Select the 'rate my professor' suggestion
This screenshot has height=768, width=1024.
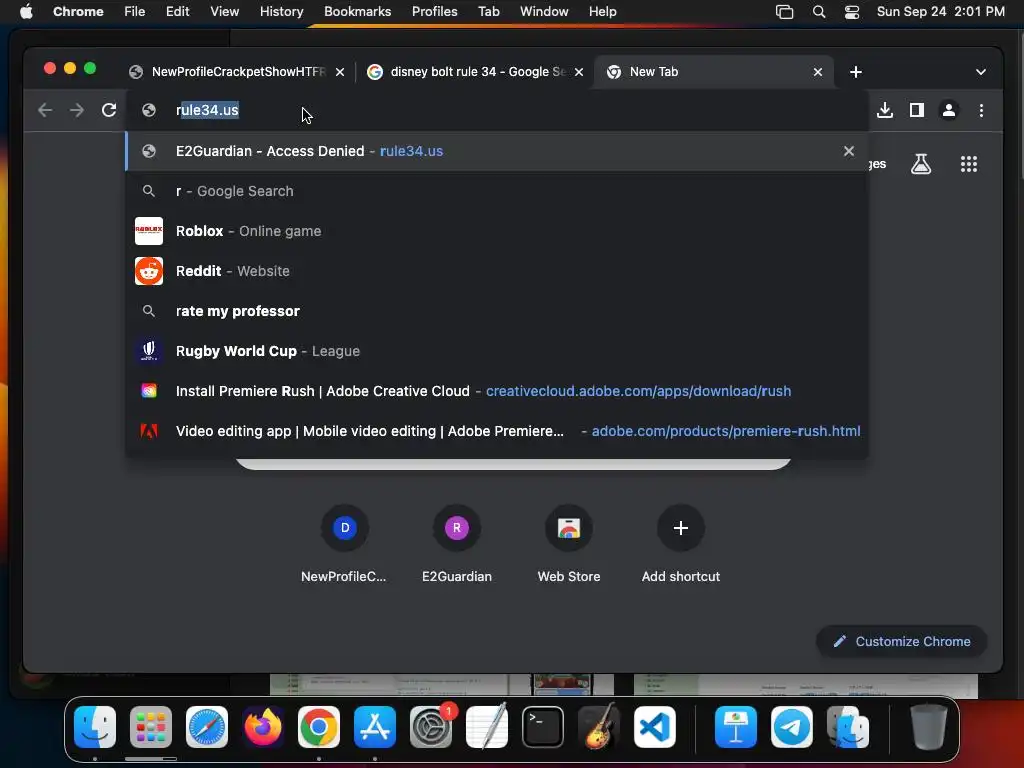tap(496, 311)
